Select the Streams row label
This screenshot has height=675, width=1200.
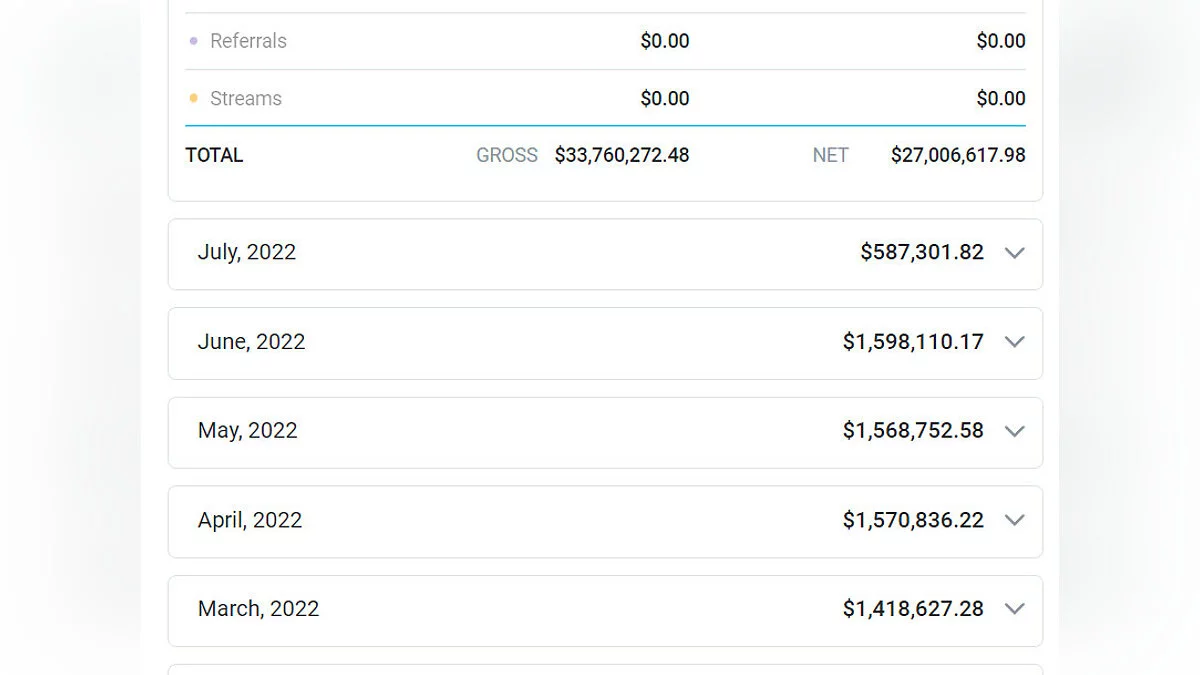pos(246,98)
